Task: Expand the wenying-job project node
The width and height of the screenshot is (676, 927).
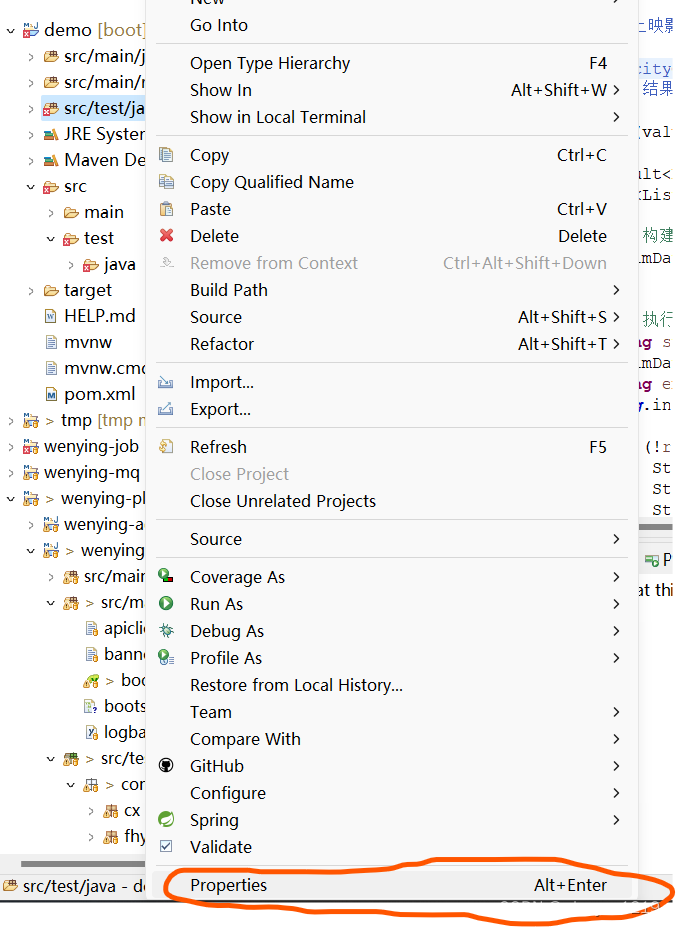Action: click(11, 447)
